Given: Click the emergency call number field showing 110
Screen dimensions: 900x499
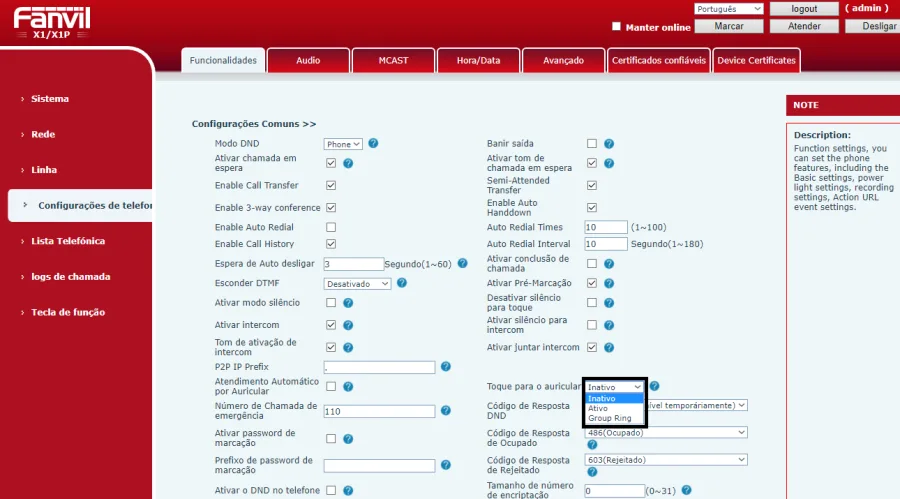Looking at the screenshot, I should coord(379,411).
